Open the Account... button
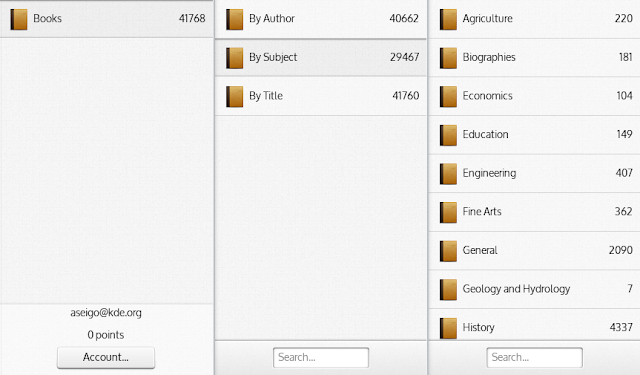640x375 pixels. click(106, 357)
